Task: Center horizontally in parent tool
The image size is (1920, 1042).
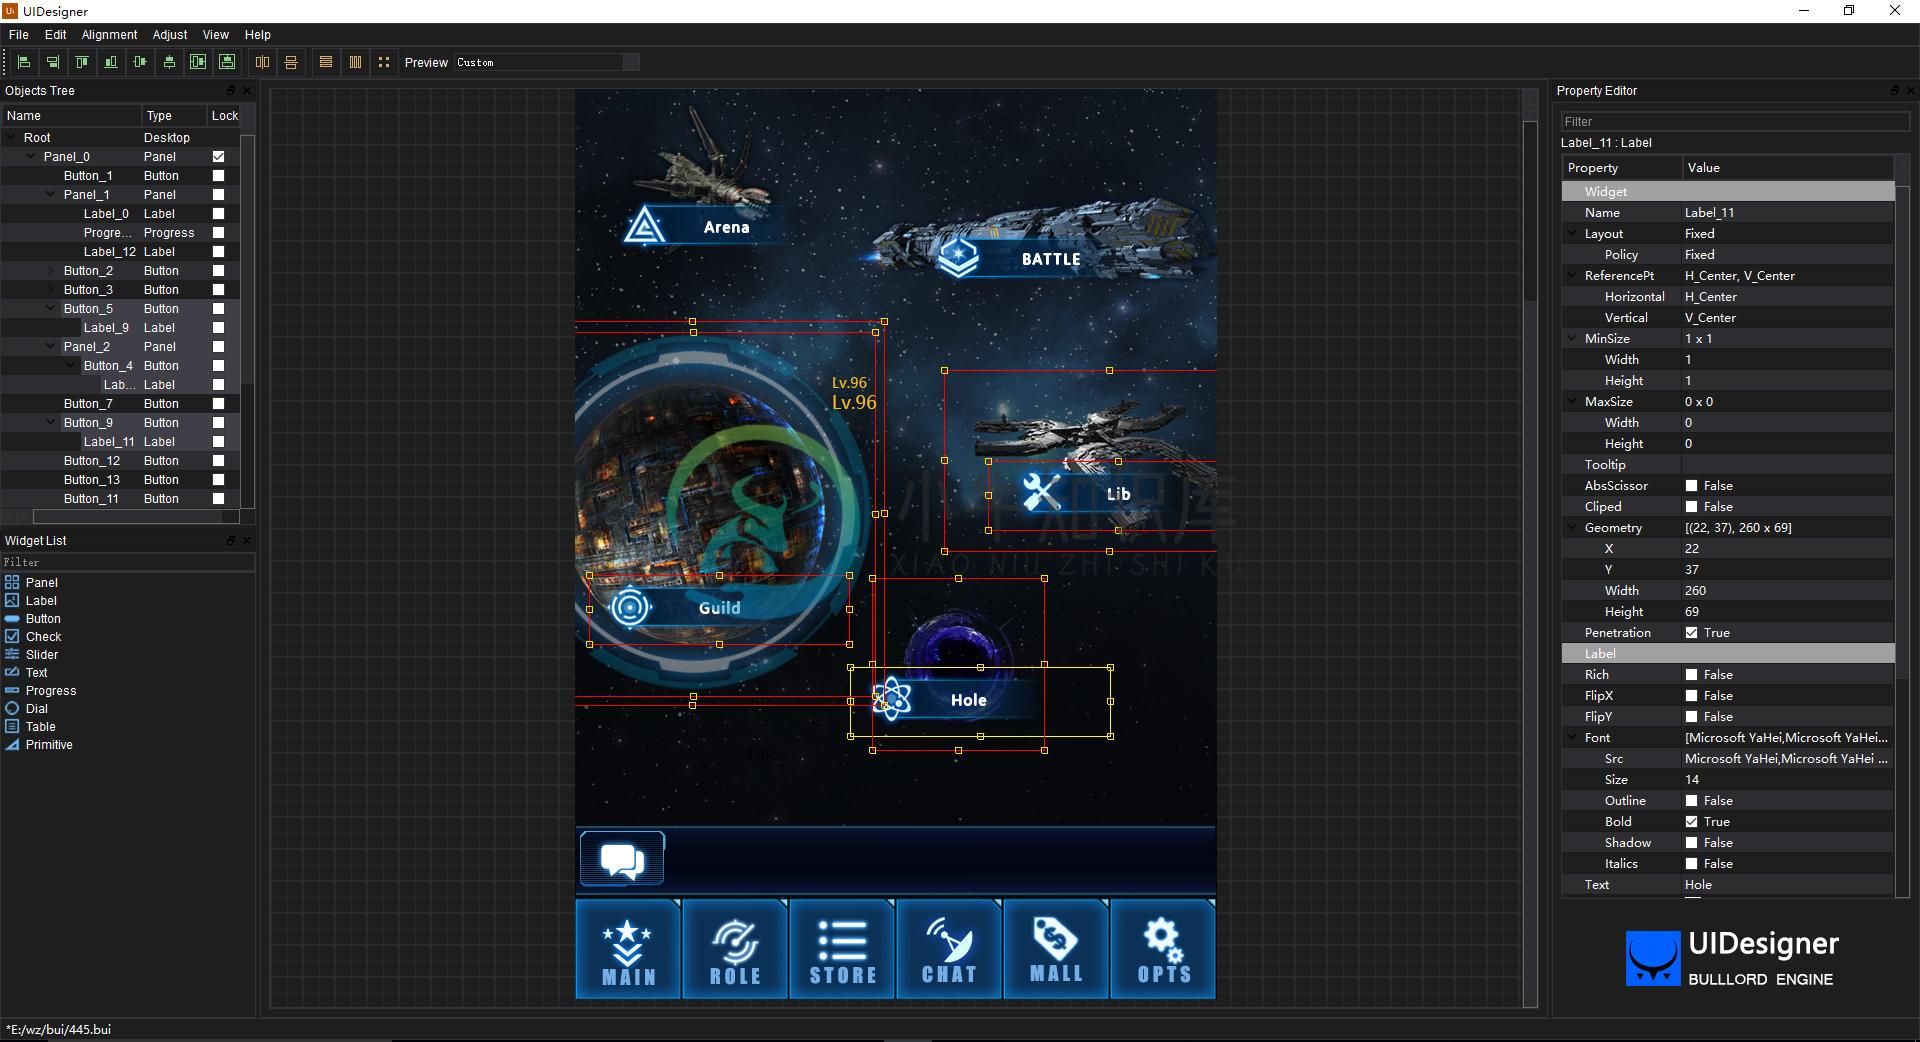Action: pyautogui.click(x=198, y=62)
